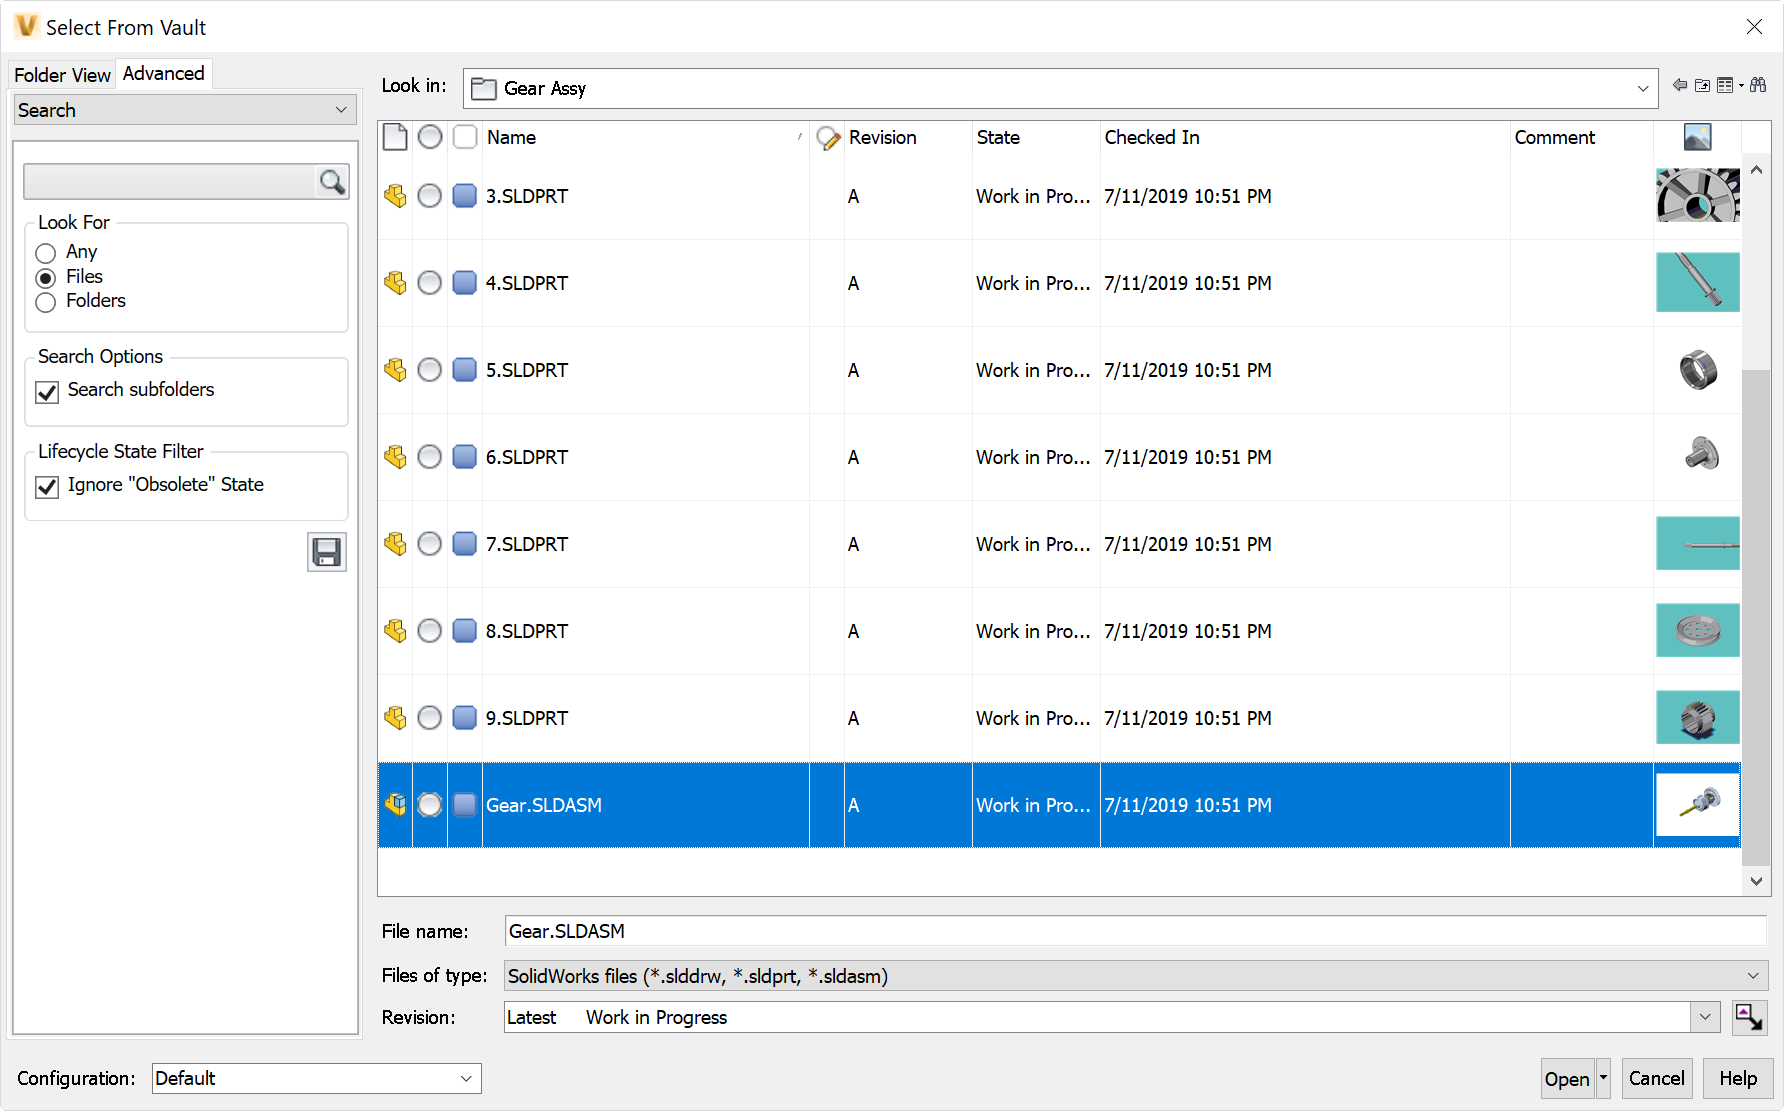
Task: Click the Help button
Action: (1738, 1078)
